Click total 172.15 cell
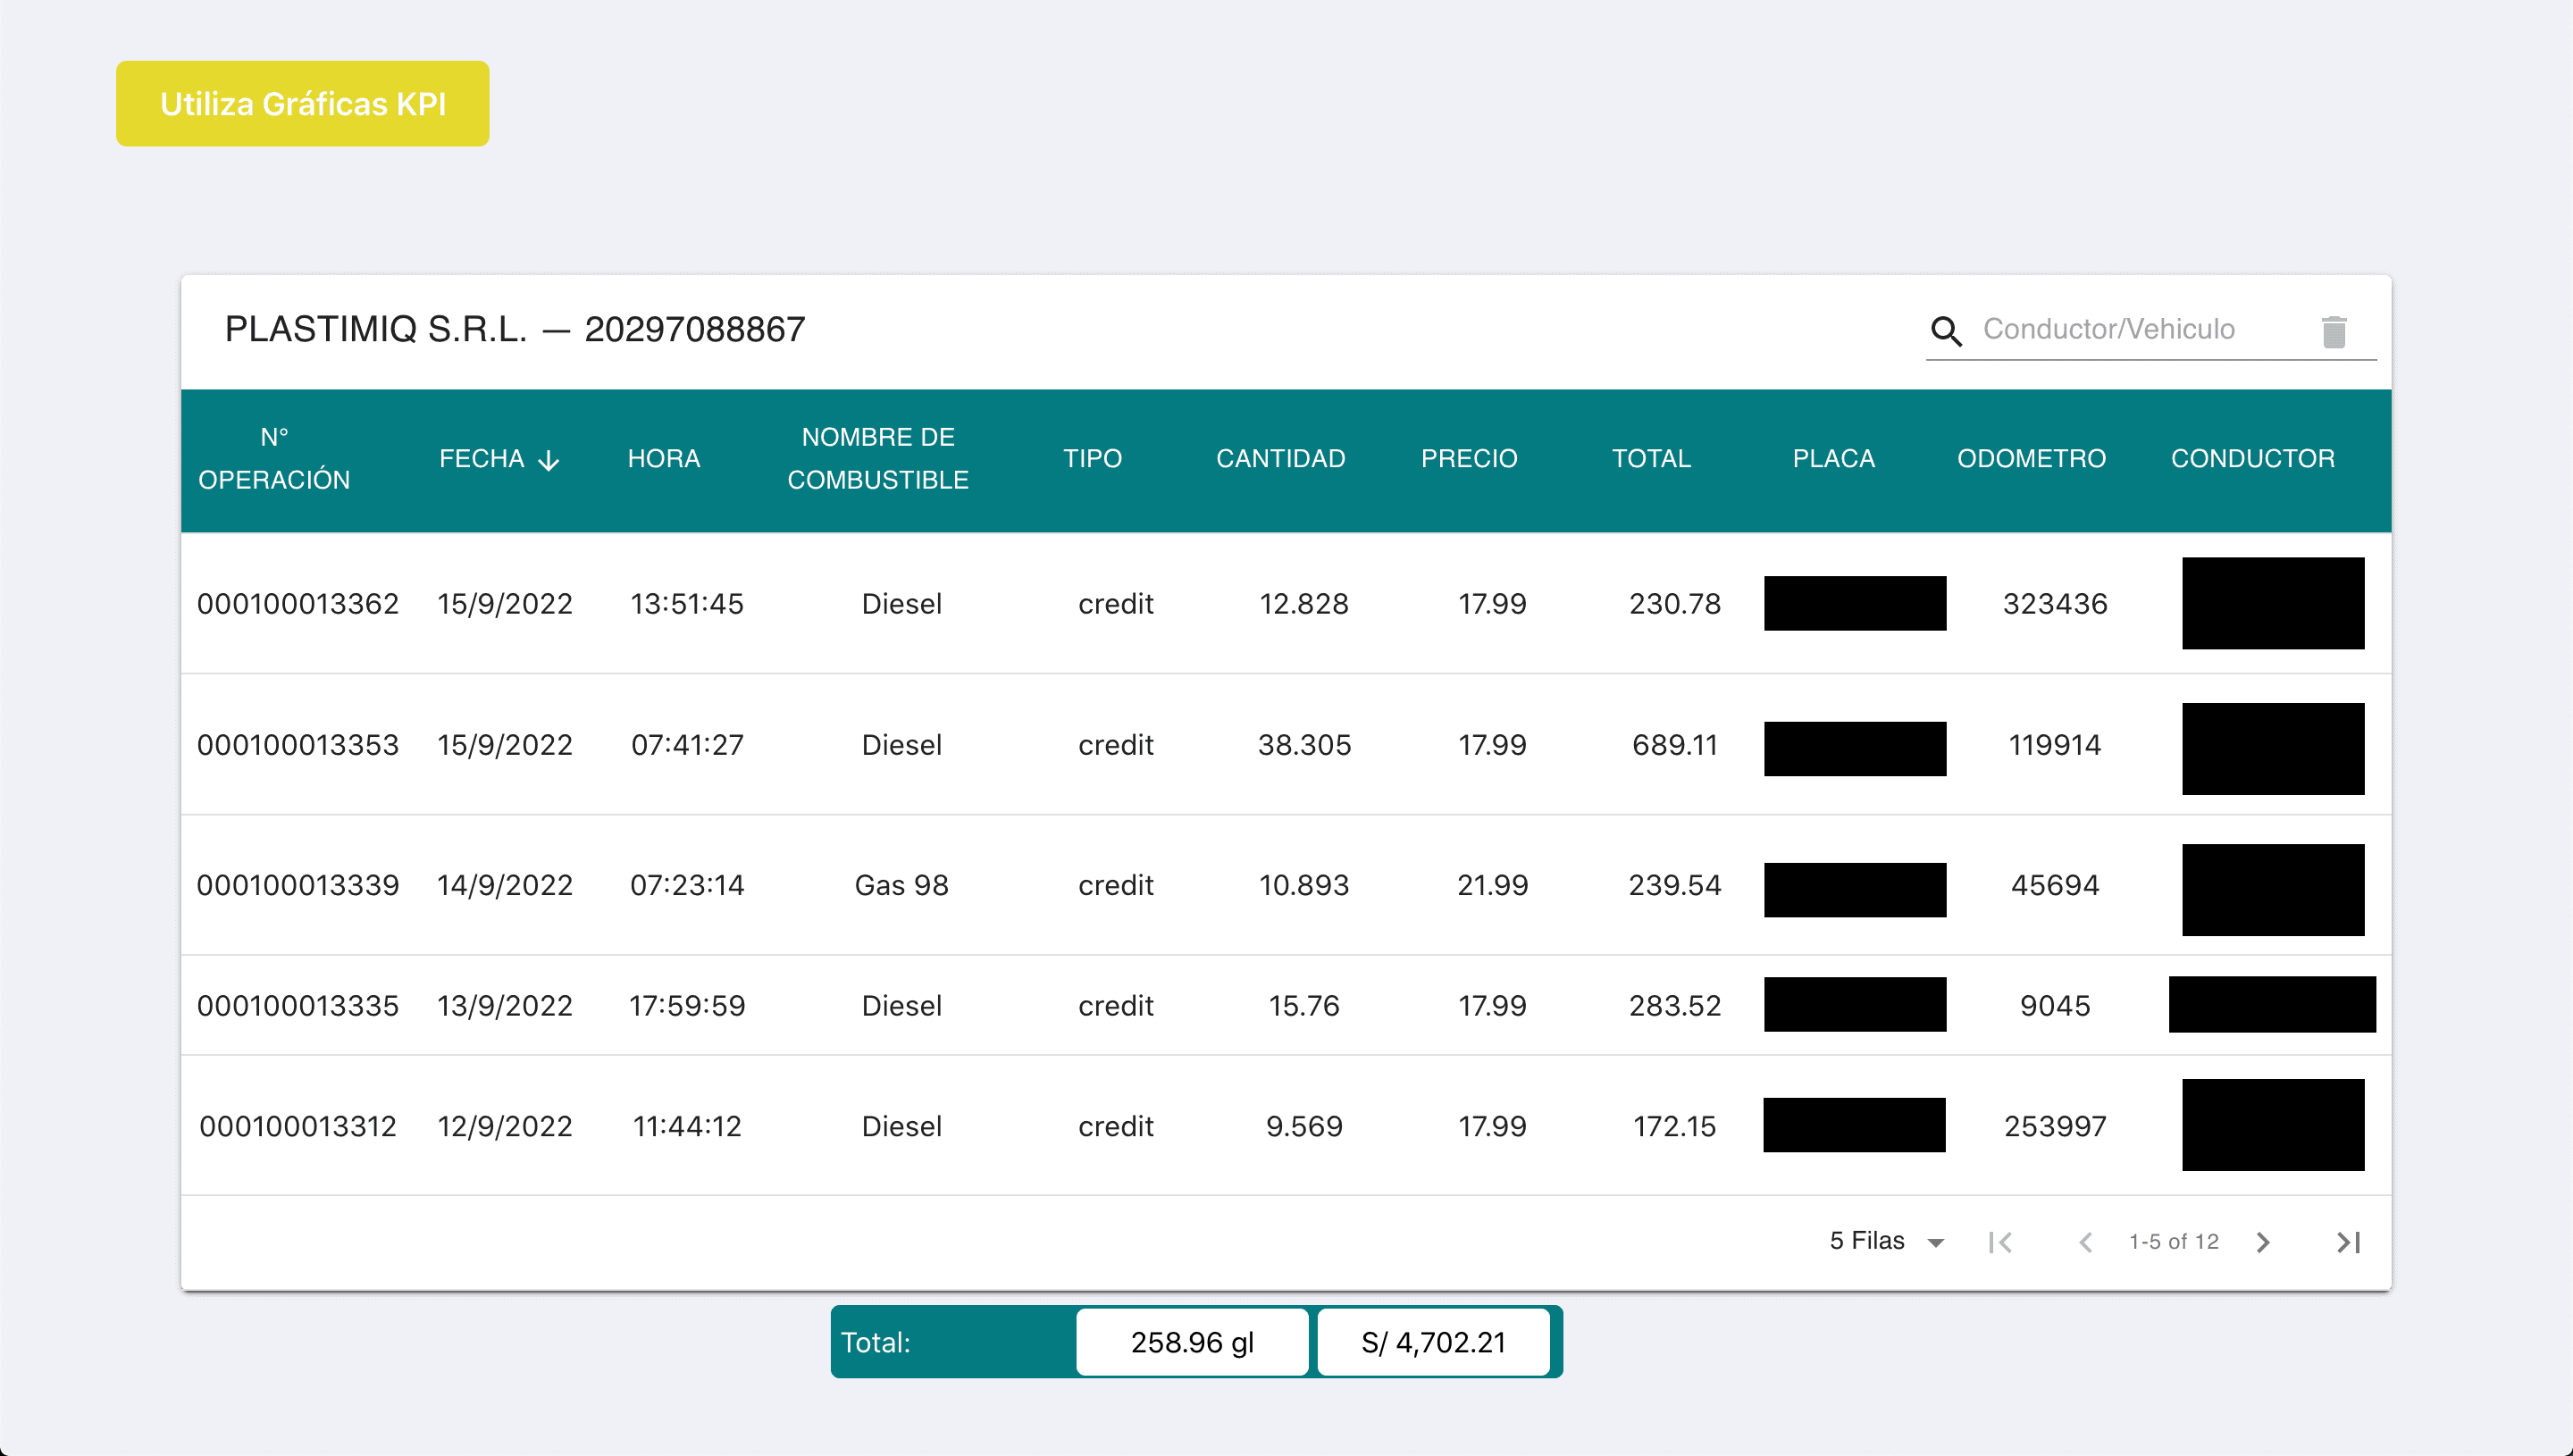Screen dimensions: 2573x1456 click(1675, 1127)
